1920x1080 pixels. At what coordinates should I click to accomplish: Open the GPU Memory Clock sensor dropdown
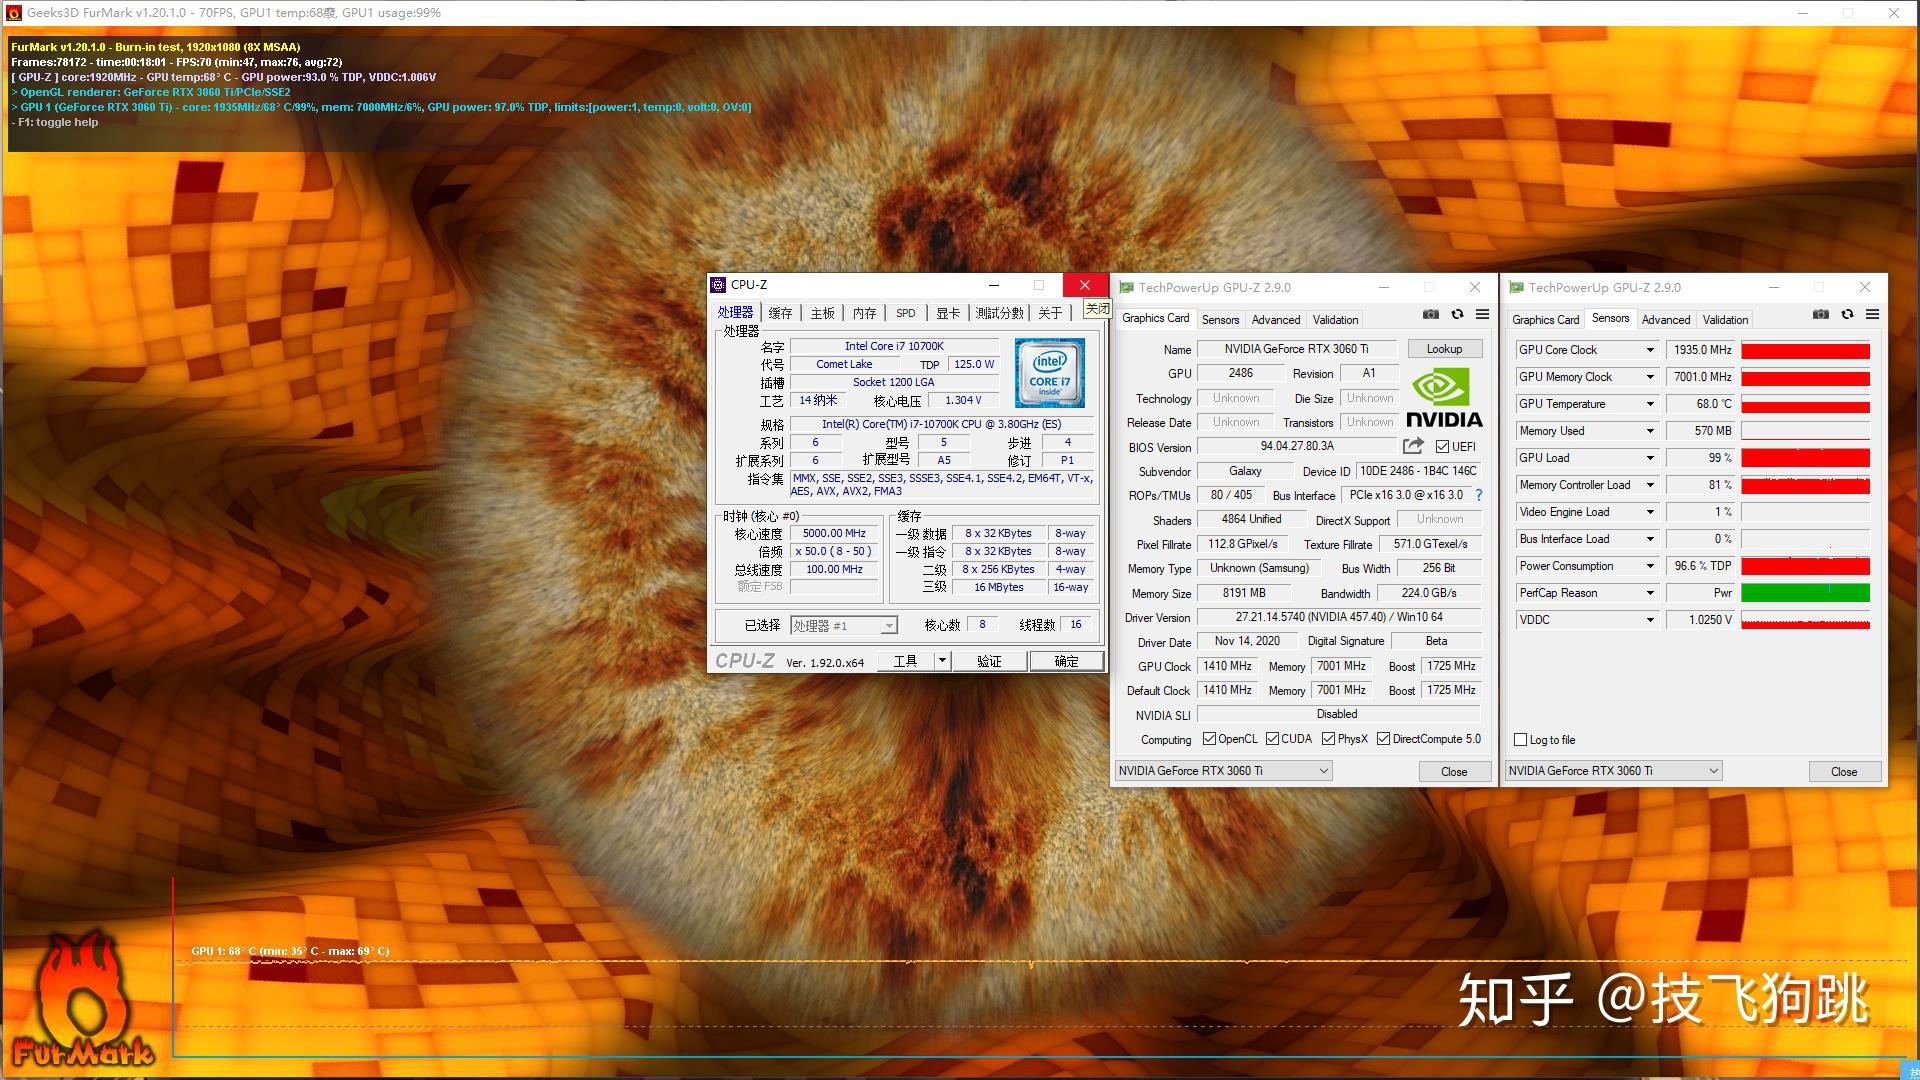1650,377
